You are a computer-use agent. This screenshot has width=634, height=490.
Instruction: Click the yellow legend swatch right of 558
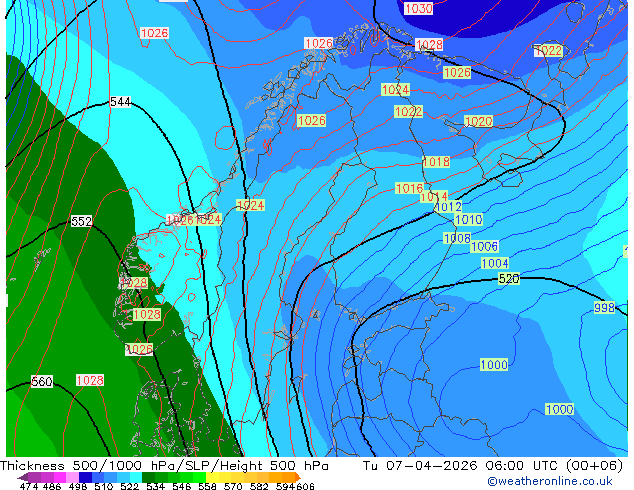pyautogui.click(x=212, y=477)
